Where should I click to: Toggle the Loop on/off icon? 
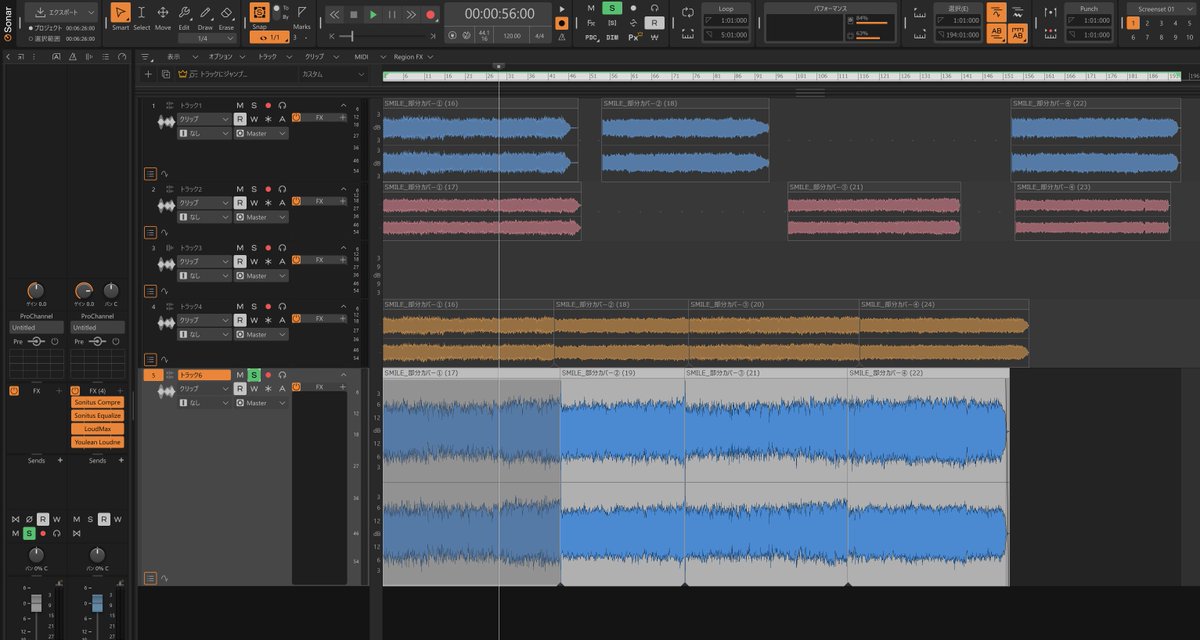point(688,13)
